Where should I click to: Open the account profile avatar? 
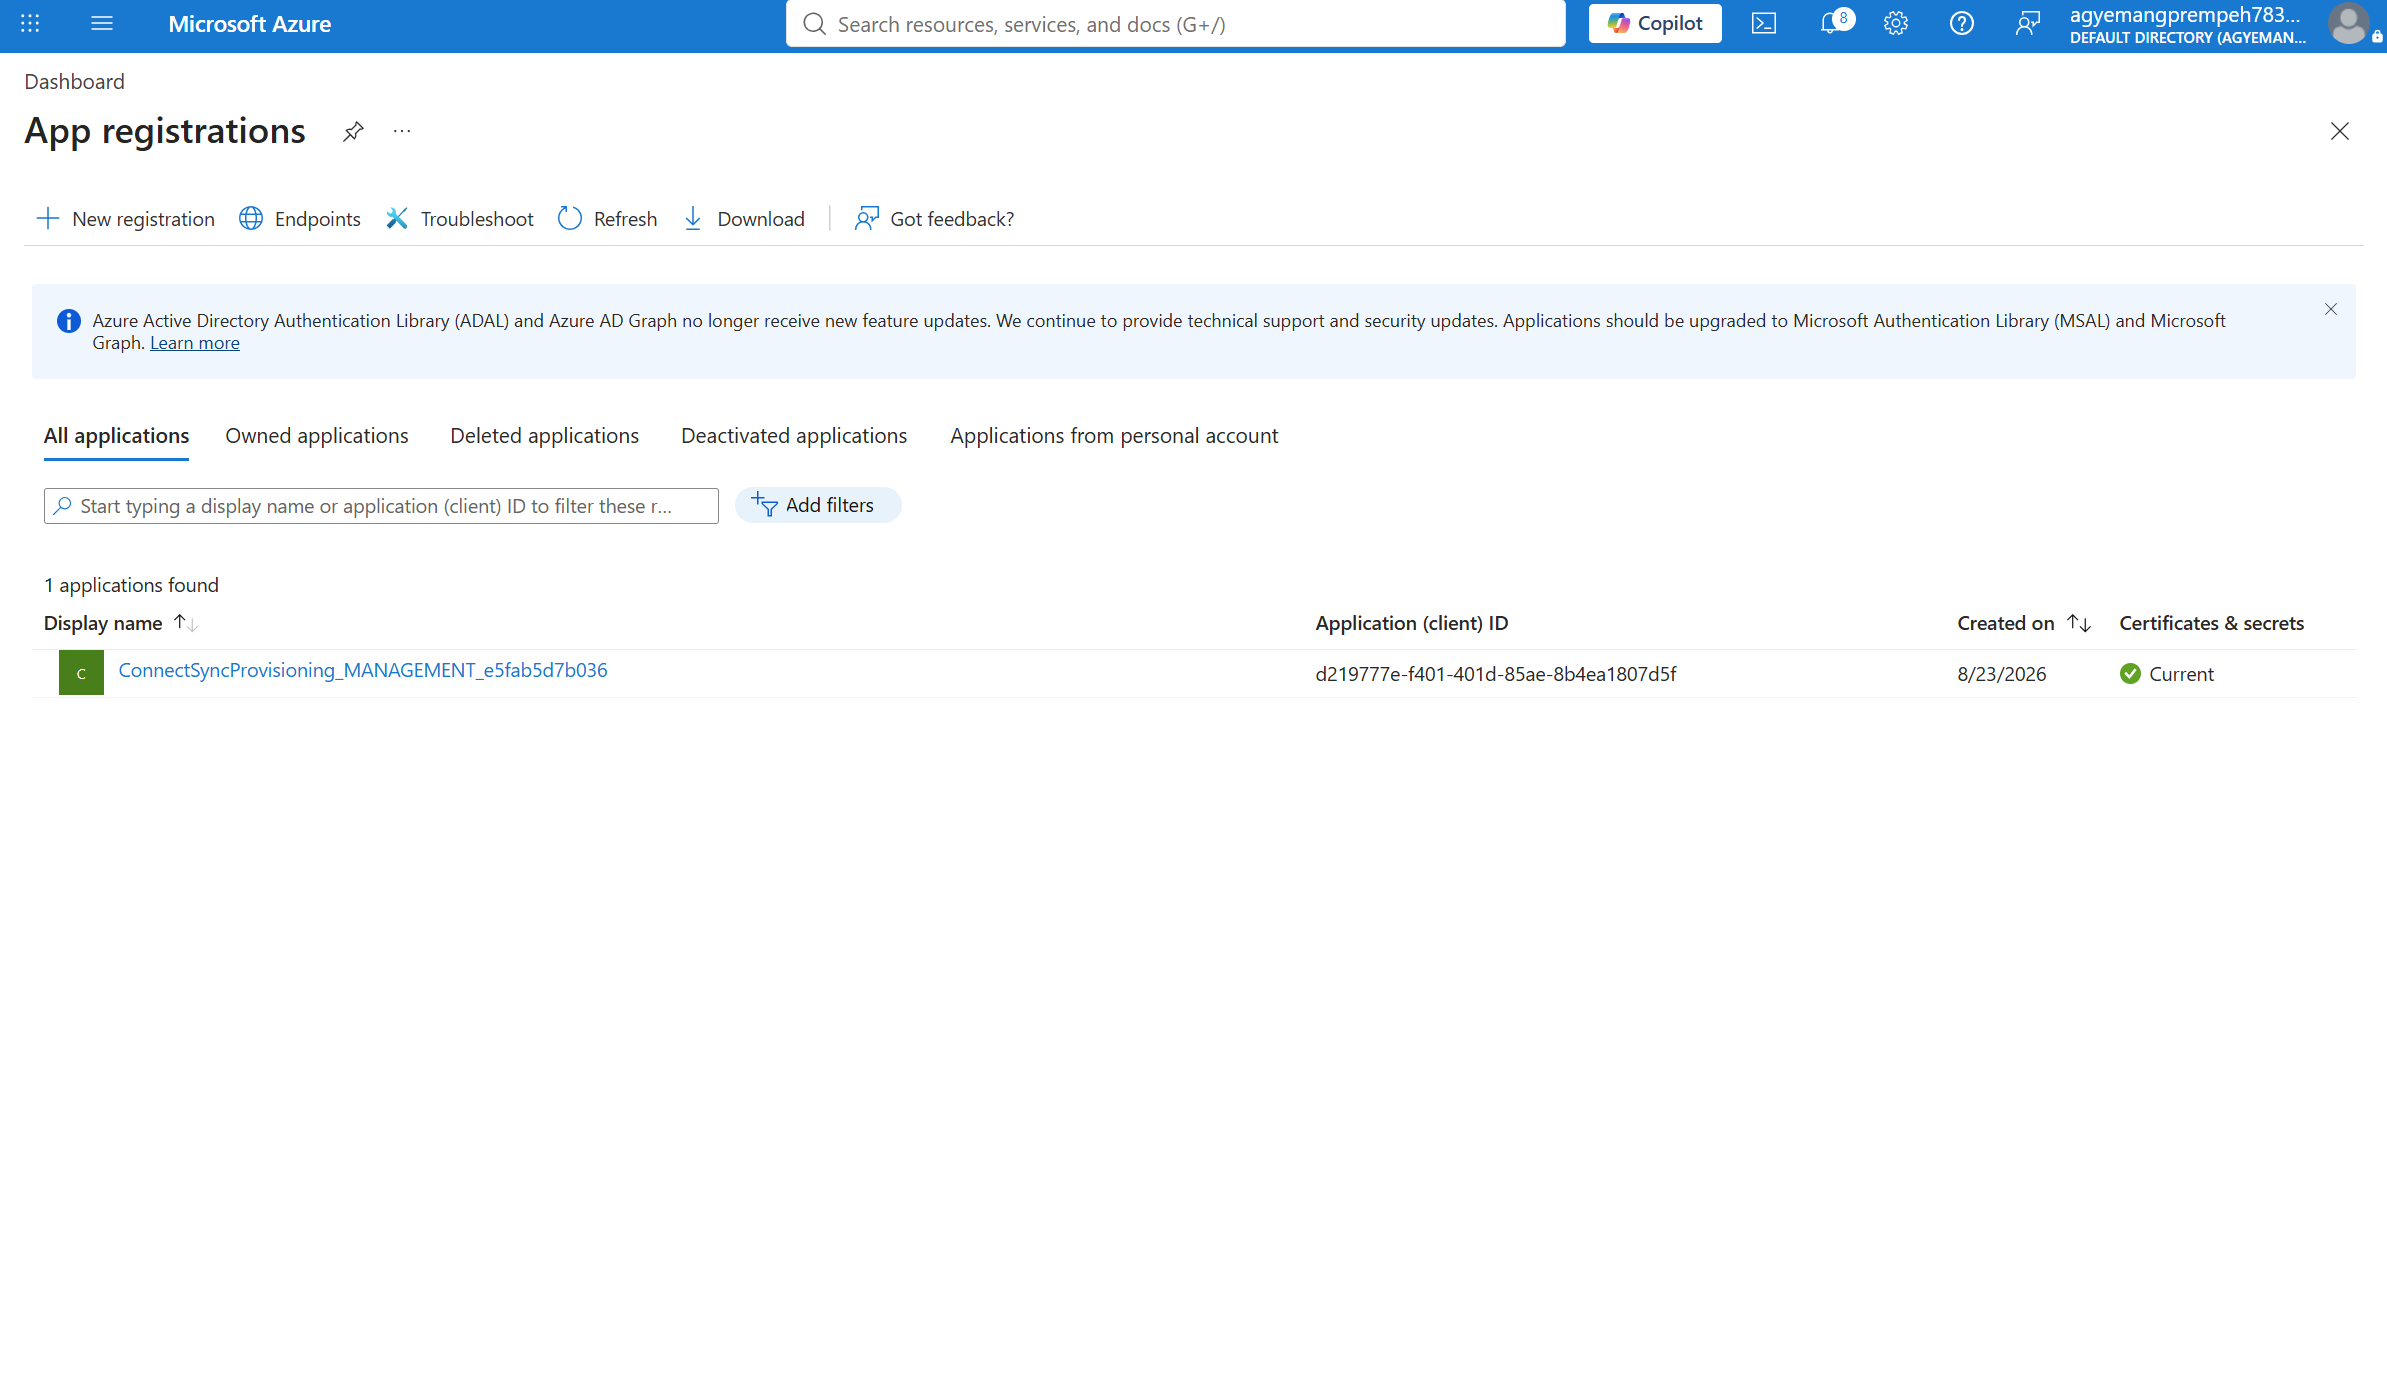point(2348,23)
